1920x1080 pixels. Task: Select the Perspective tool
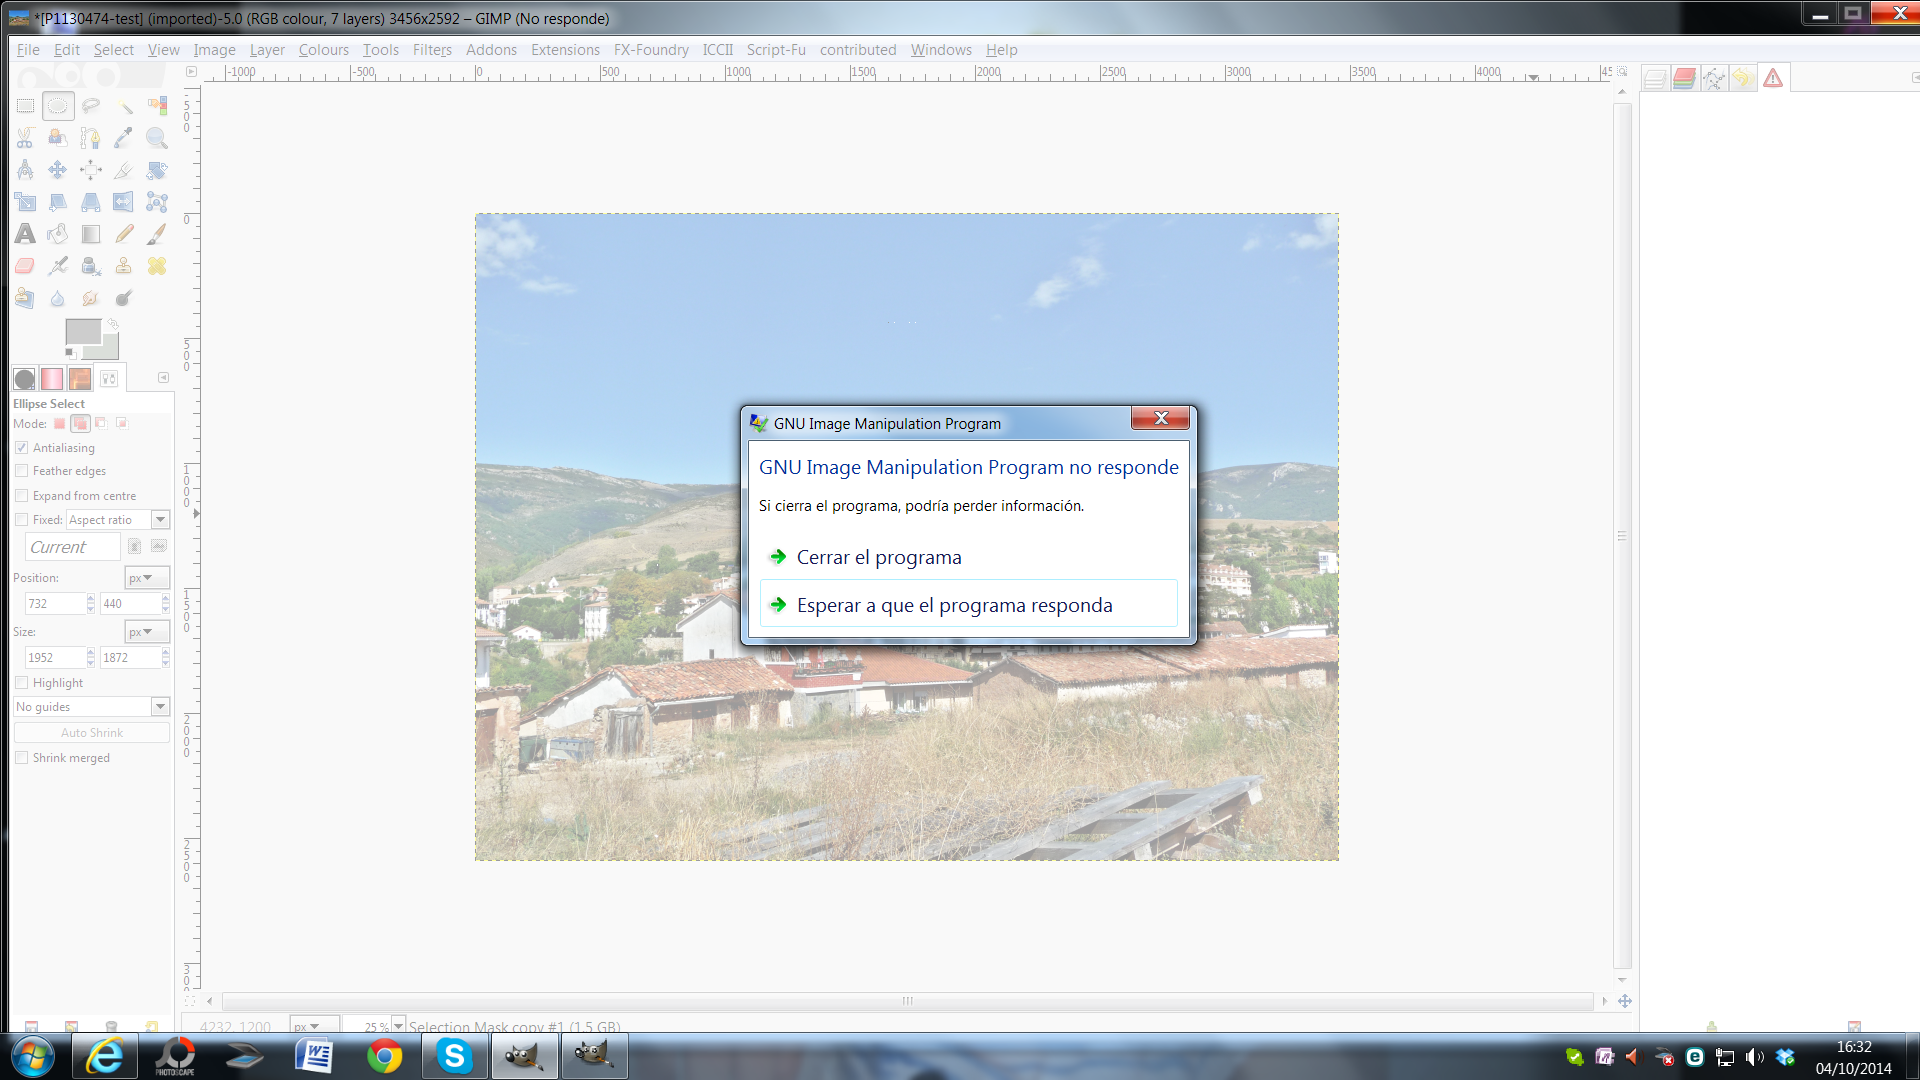pos(91,202)
